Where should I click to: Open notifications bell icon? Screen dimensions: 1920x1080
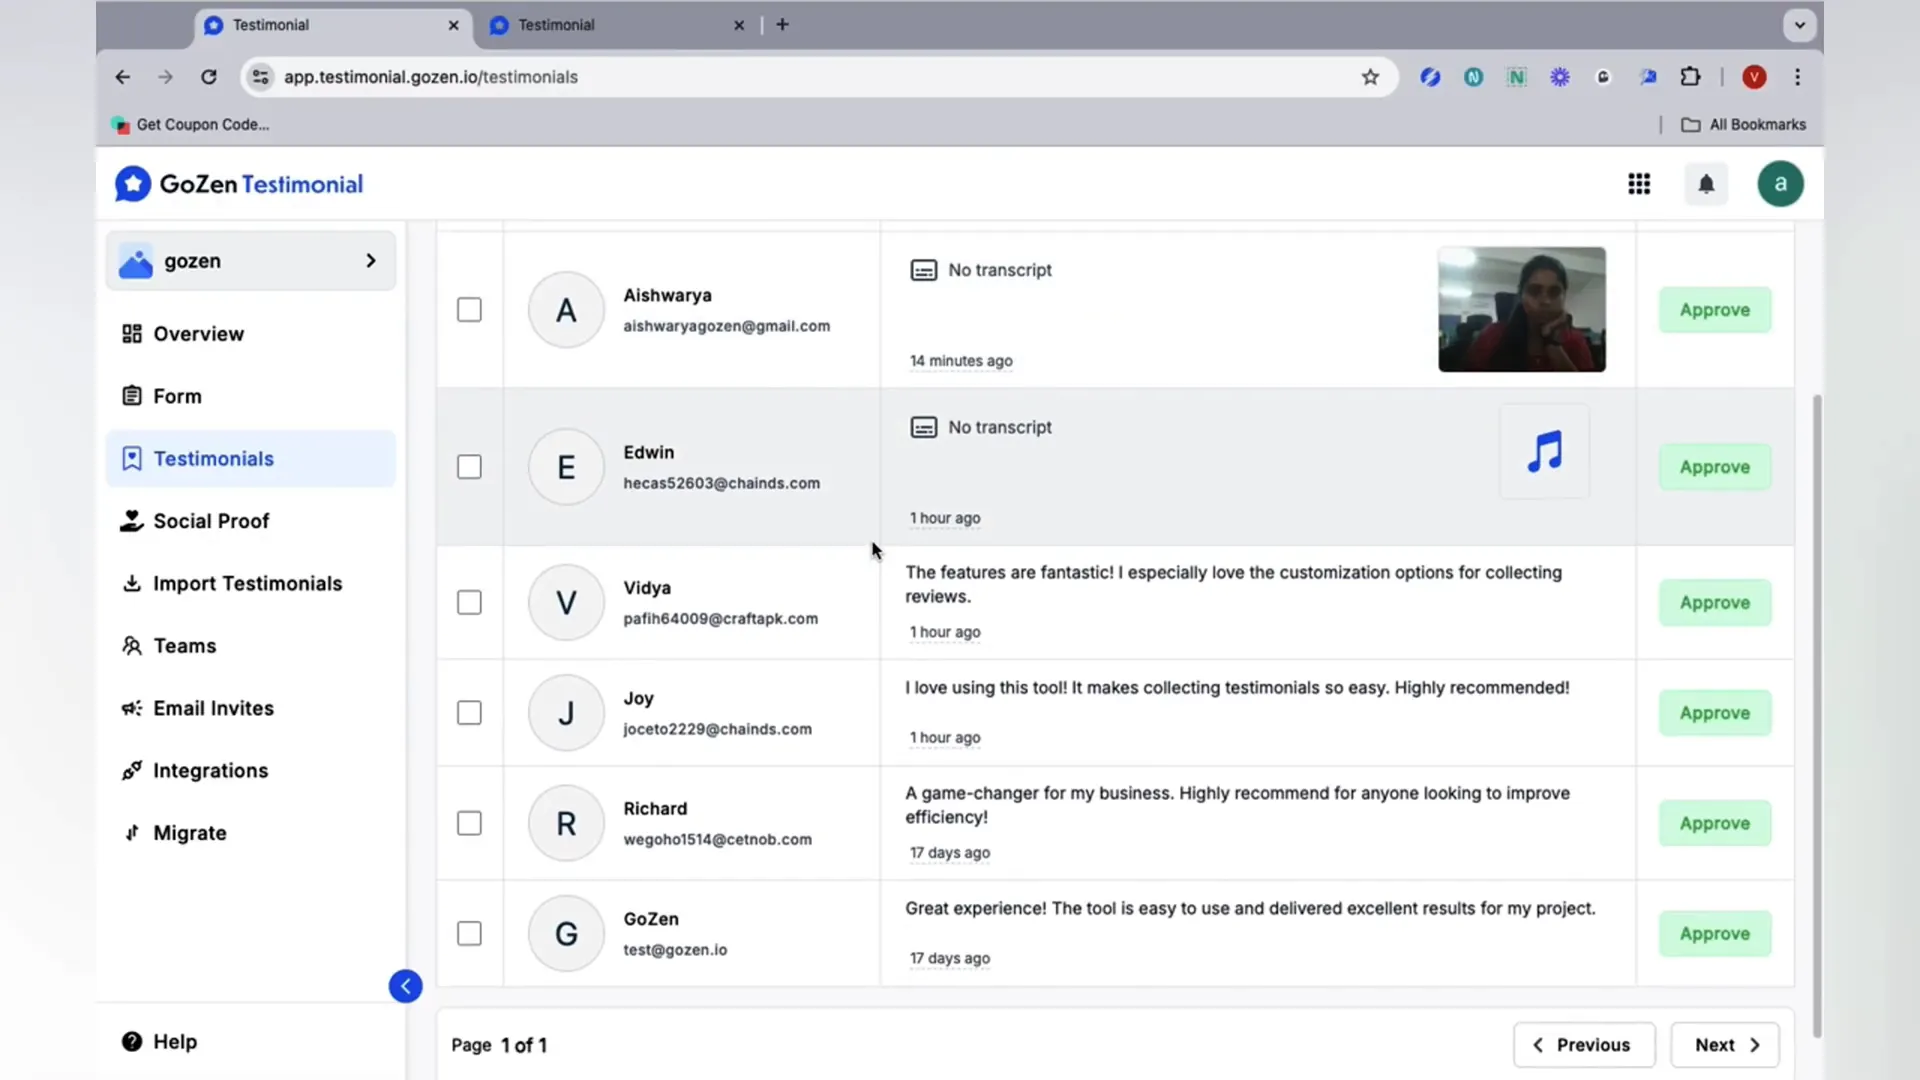coord(1706,184)
